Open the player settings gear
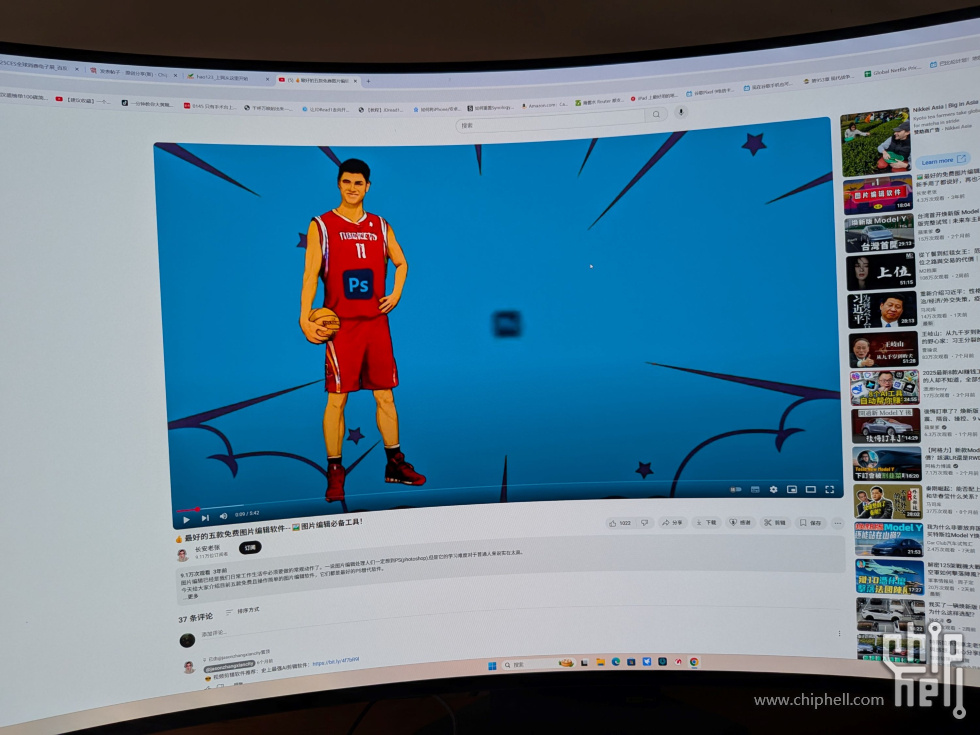This screenshot has width=980, height=735. [773, 489]
